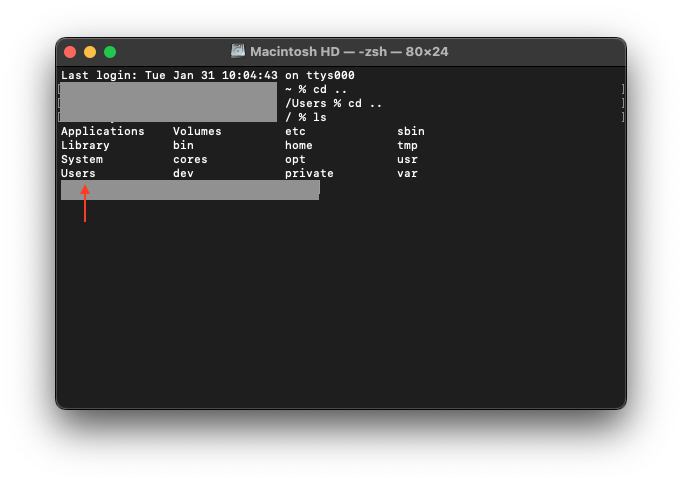Screen dimensions: 682x483
Task: Select the 'opt' directory name
Action: [x=295, y=160]
